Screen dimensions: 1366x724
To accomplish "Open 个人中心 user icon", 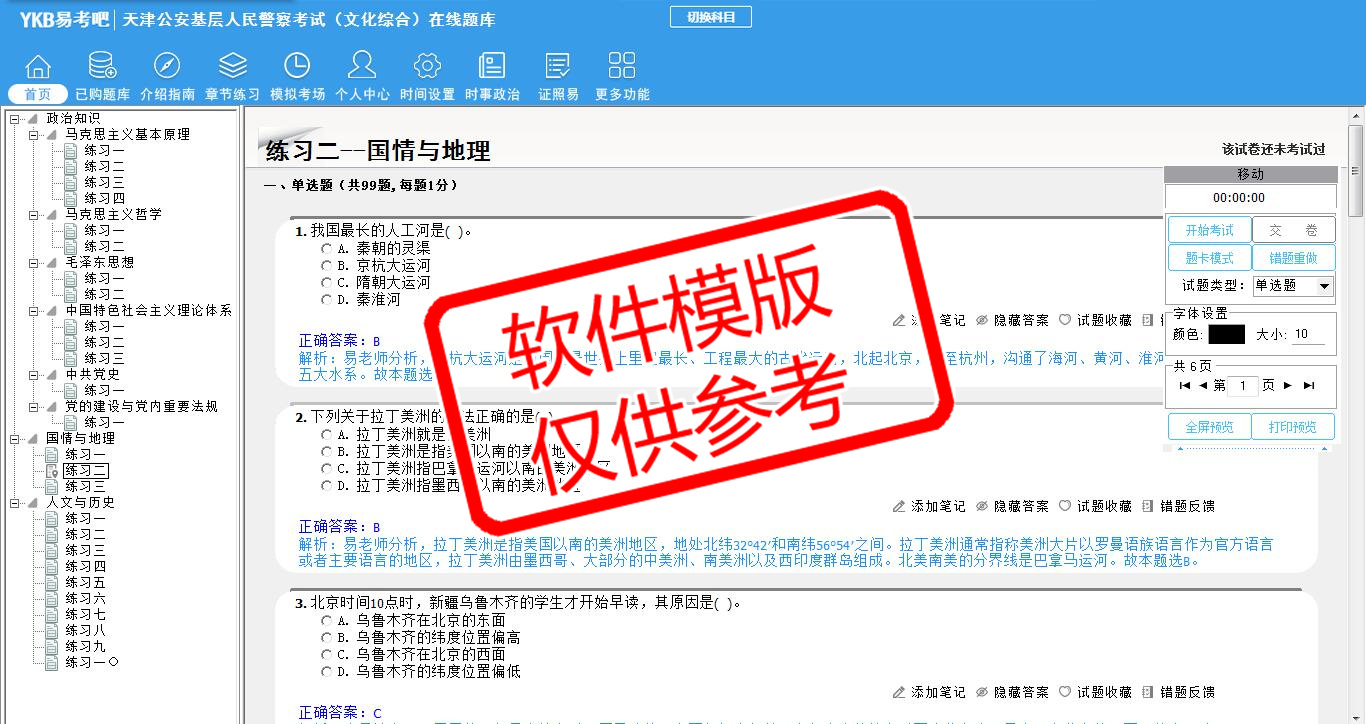I will tap(362, 65).
